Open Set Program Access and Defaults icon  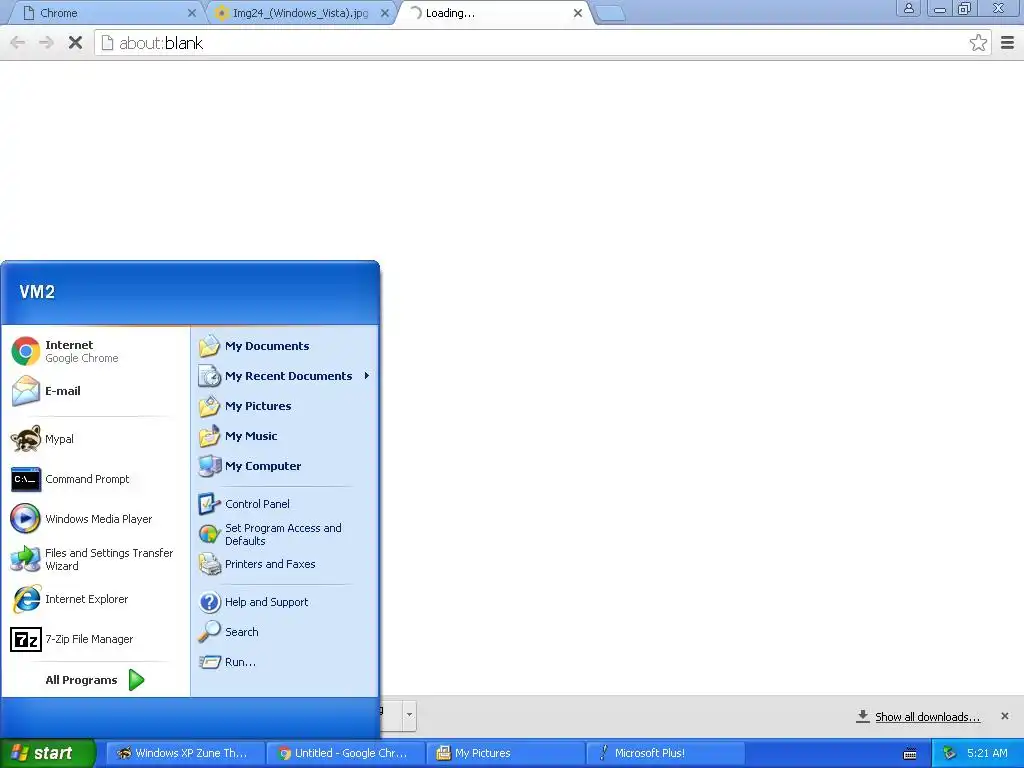point(210,534)
